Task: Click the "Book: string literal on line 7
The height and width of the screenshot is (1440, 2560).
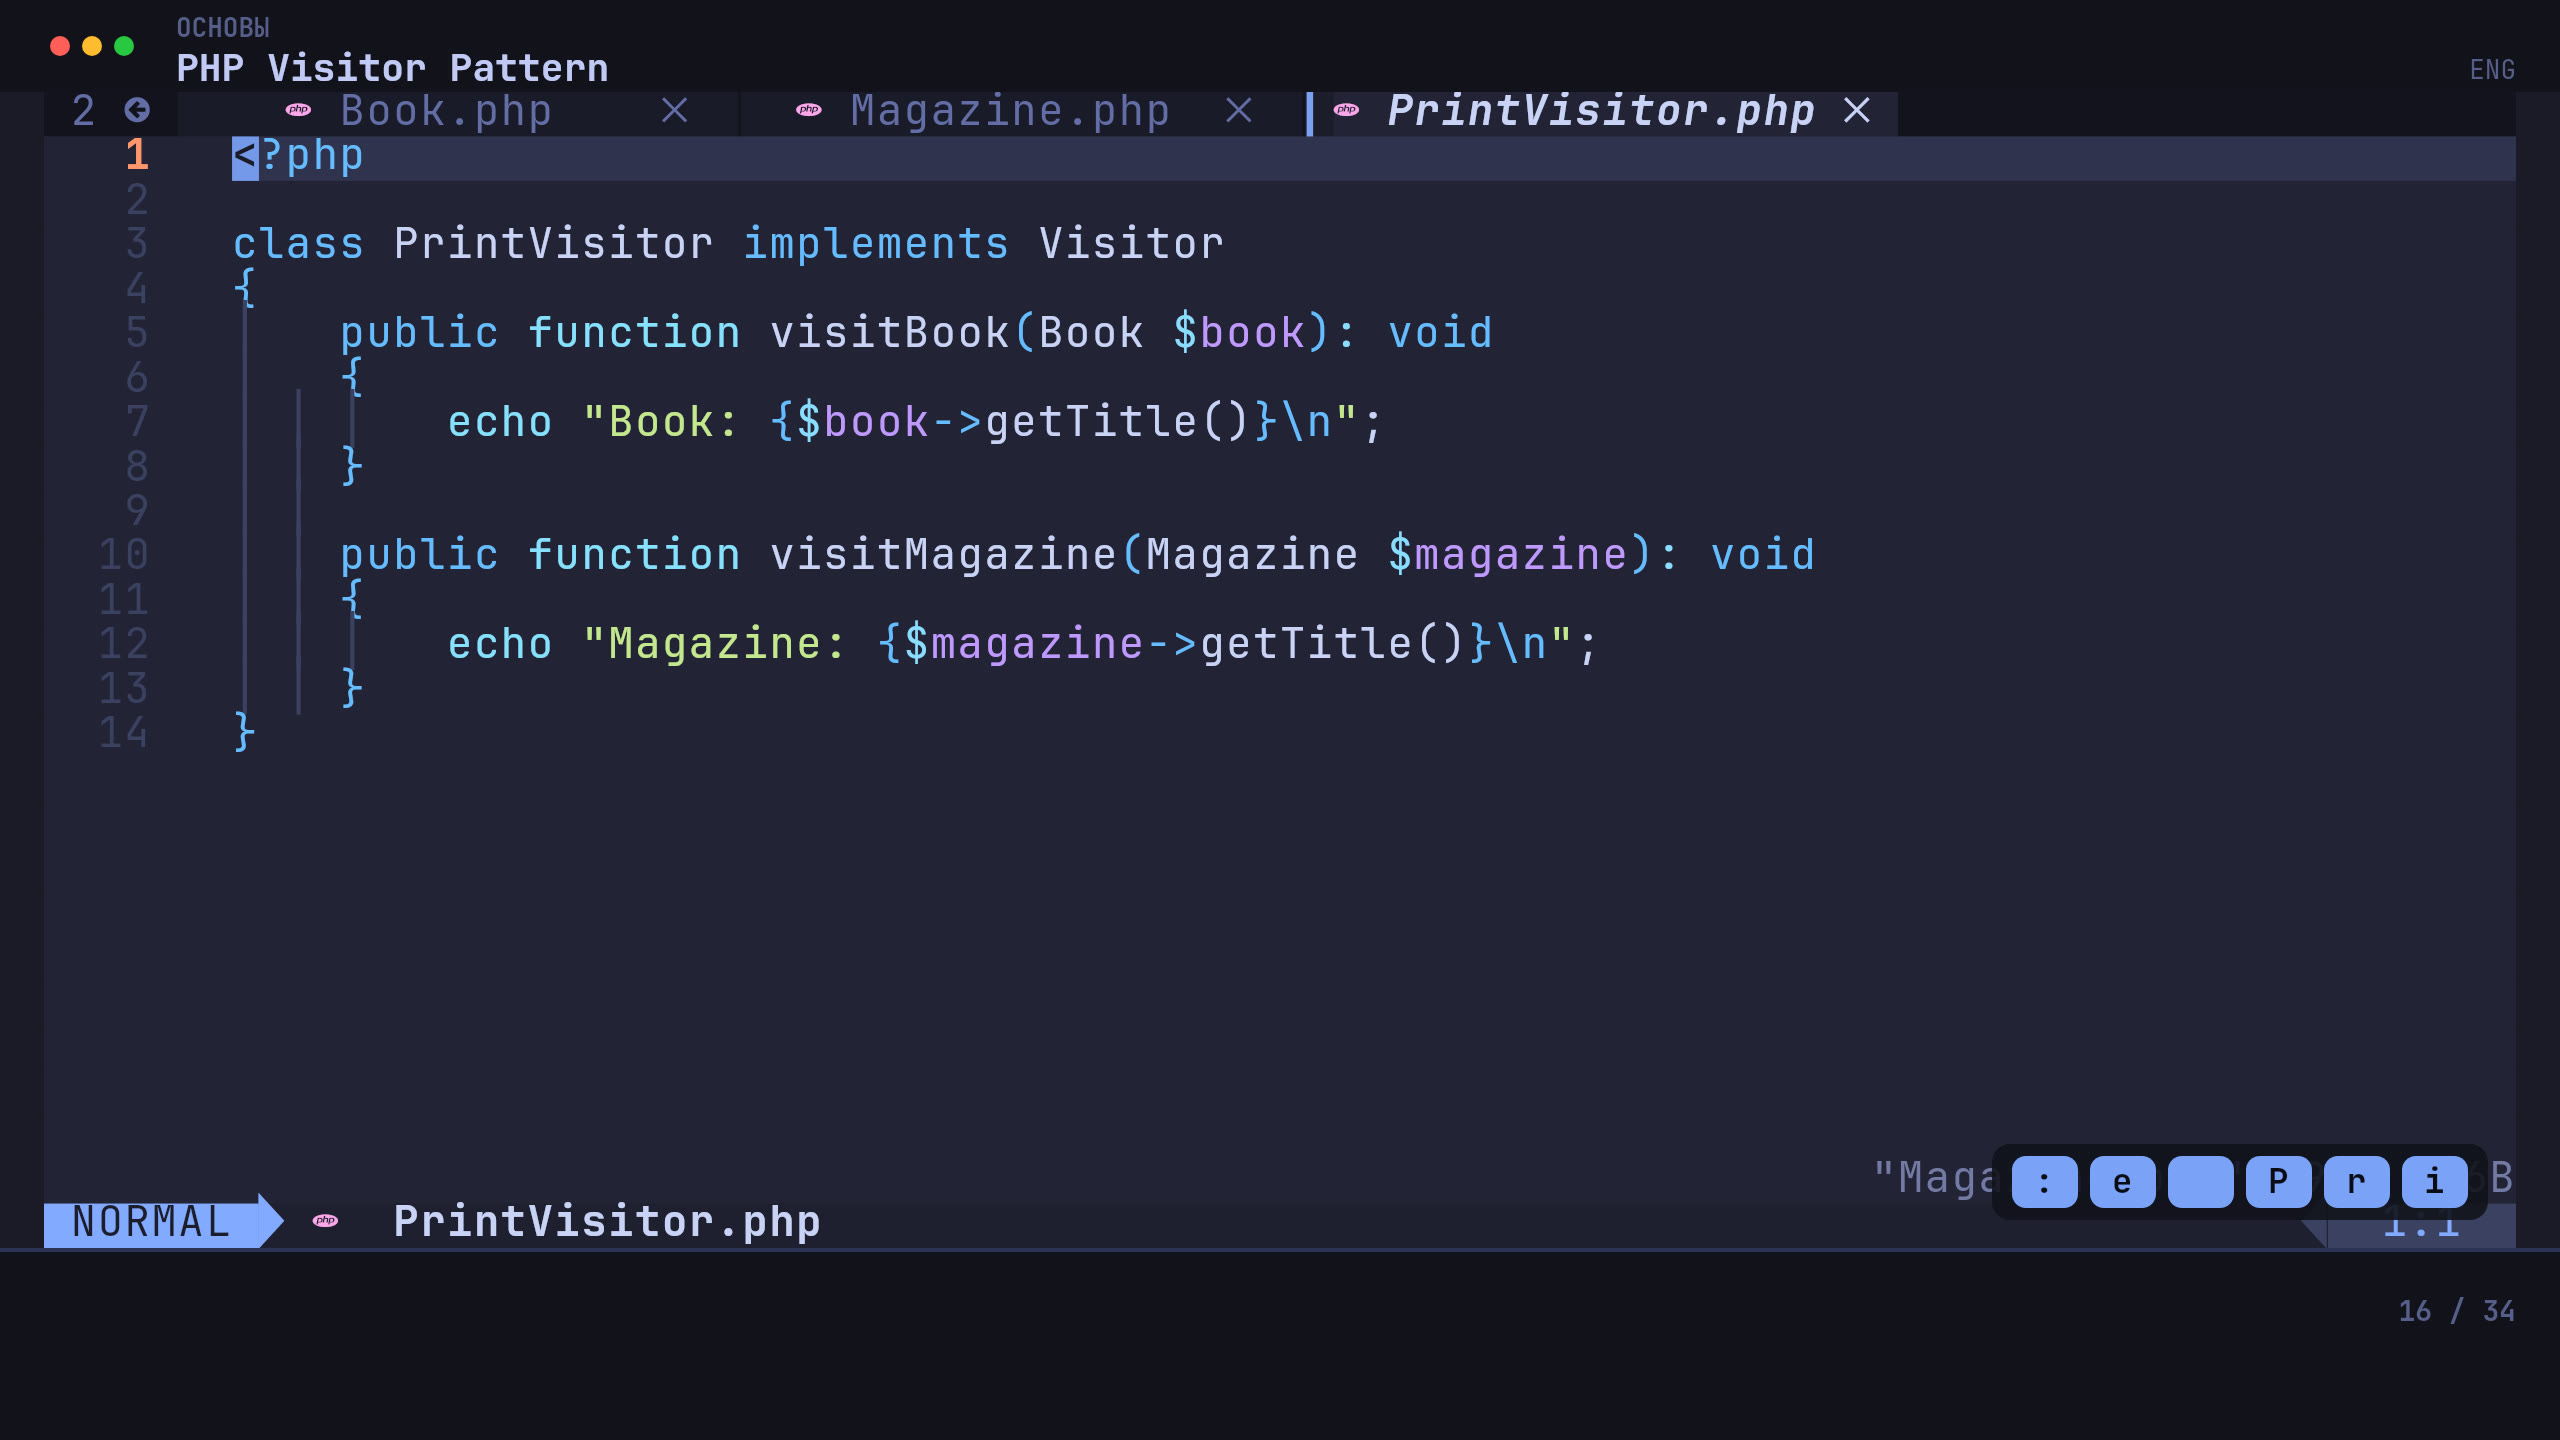Action: tap(661, 422)
